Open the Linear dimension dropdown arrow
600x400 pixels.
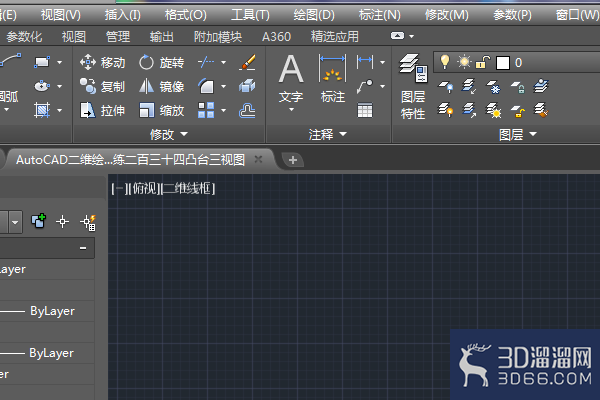(x=382, y=62)
